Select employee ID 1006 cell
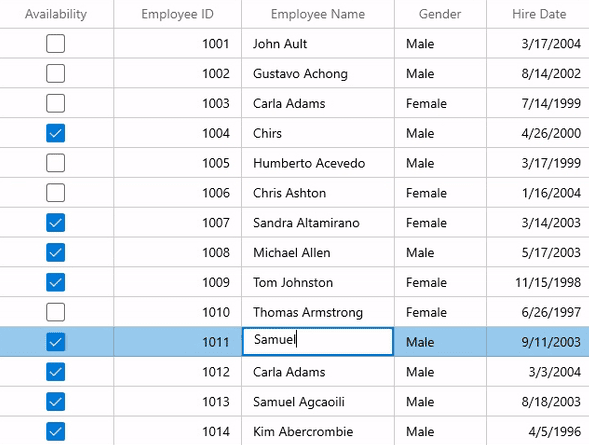 [x=177, y=193]
